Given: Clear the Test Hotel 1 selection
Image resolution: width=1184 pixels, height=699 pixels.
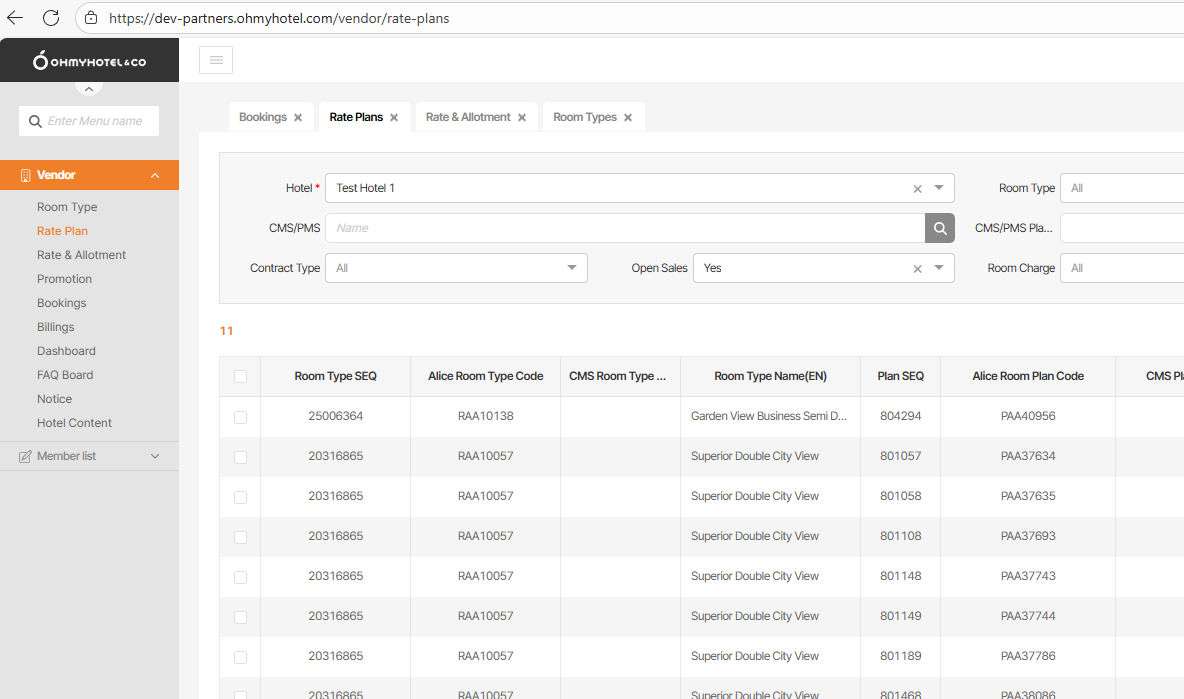Looking at the screenshot, I should pos(917,188).
